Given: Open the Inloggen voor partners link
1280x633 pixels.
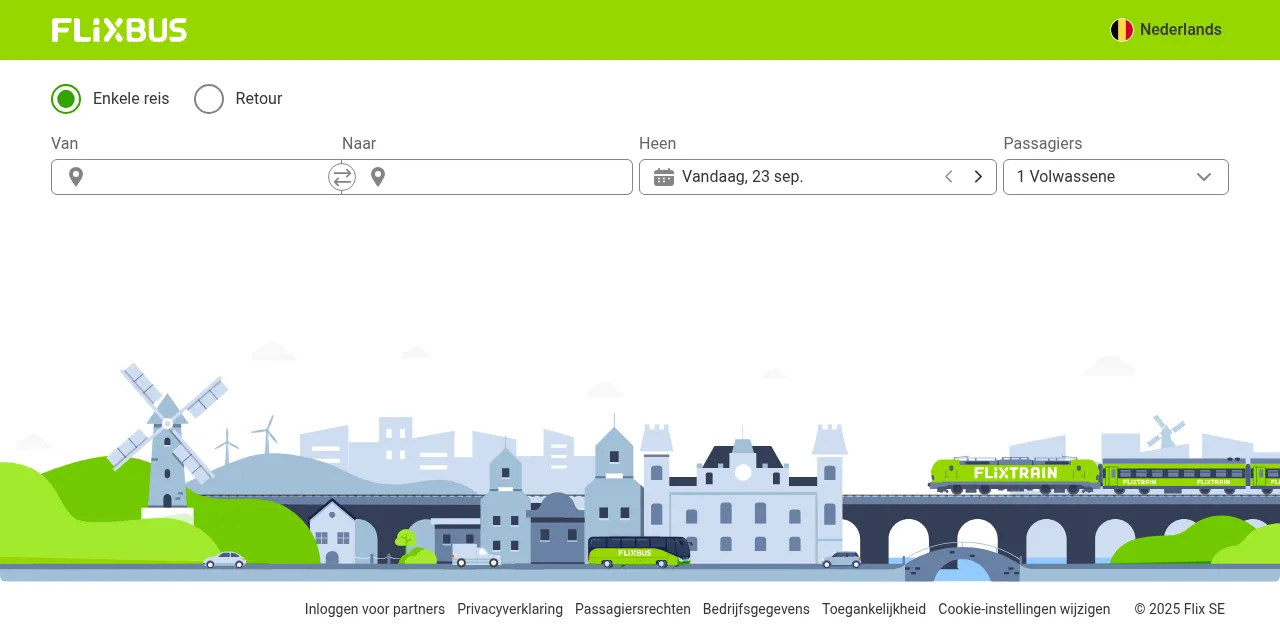Looking at the screenshot, I should (375, 609).
